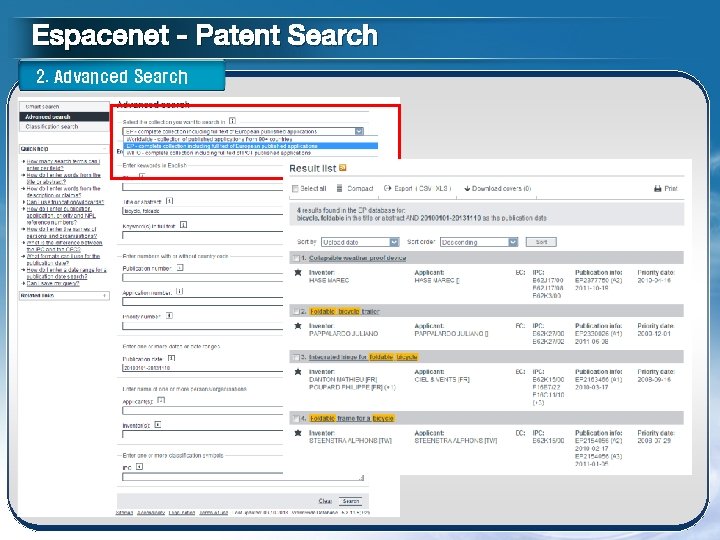Open info icon beside collection selection label

[232, 121]
